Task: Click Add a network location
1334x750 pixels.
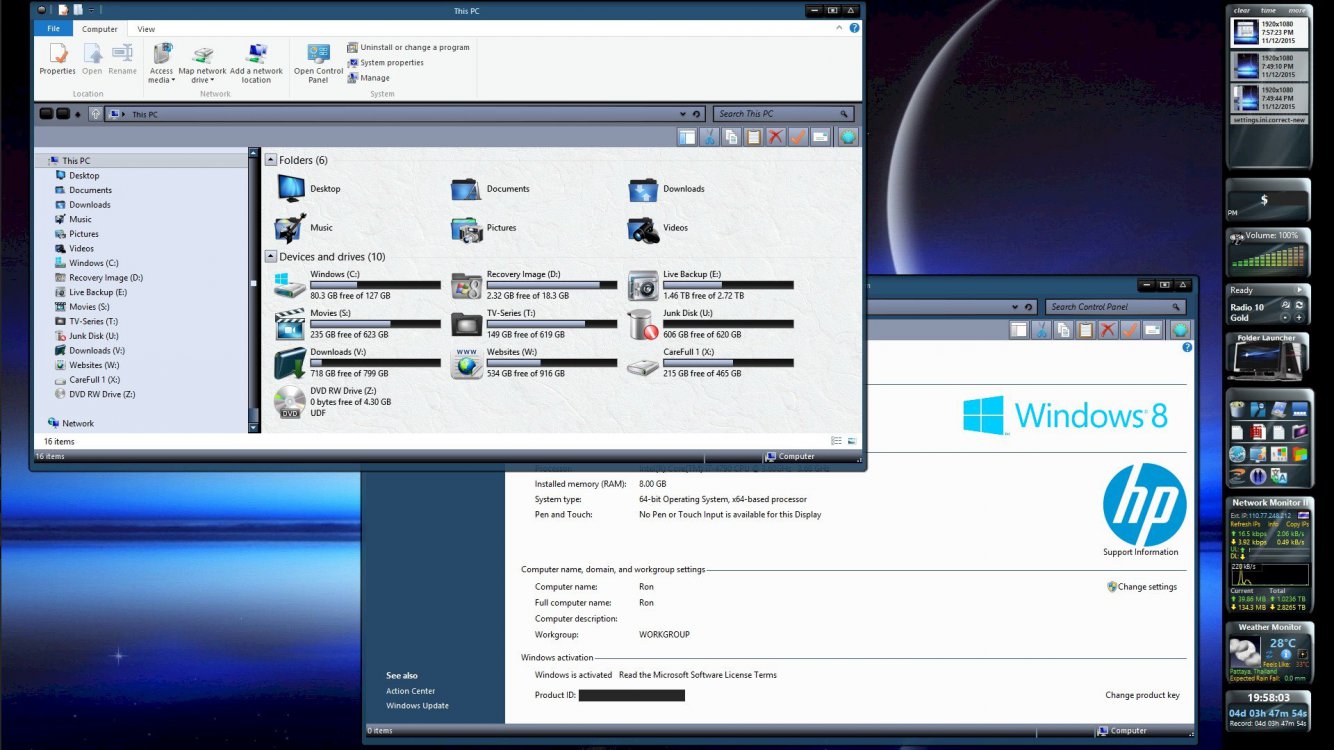Action: 256,64
